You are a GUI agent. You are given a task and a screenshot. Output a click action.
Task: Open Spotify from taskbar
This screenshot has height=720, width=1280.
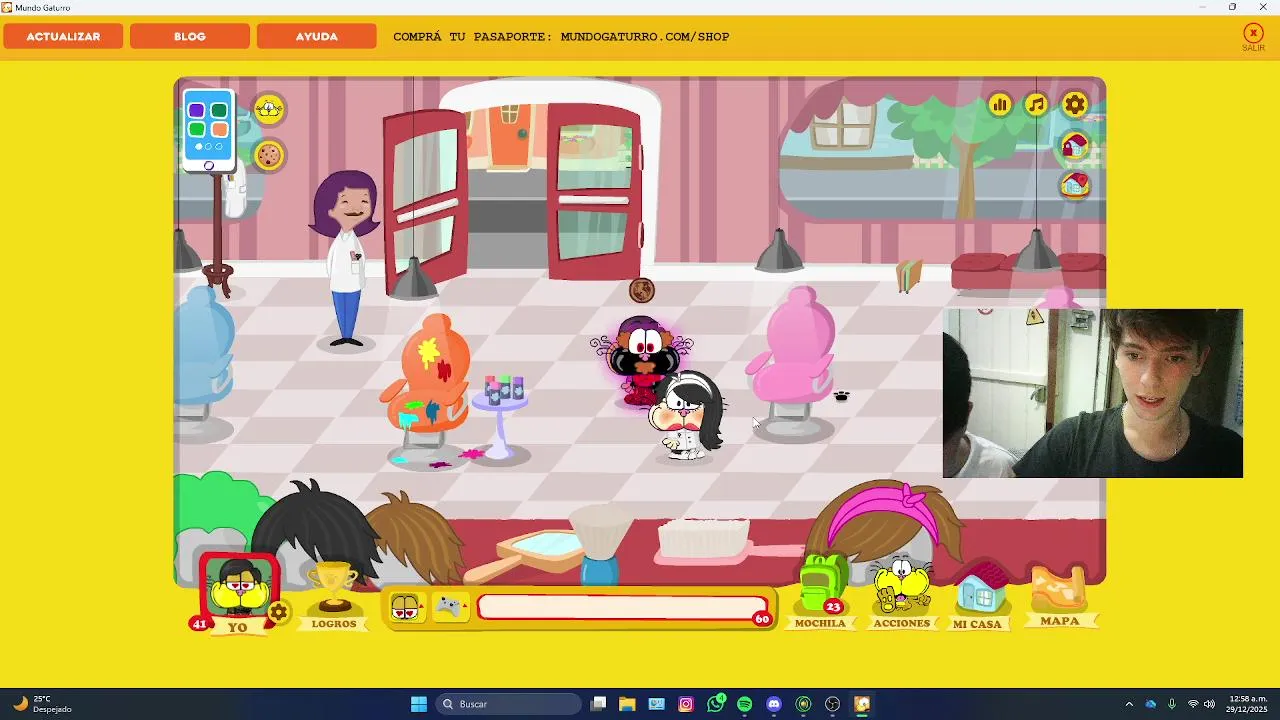pyautogui.click(x=745, y=704)
